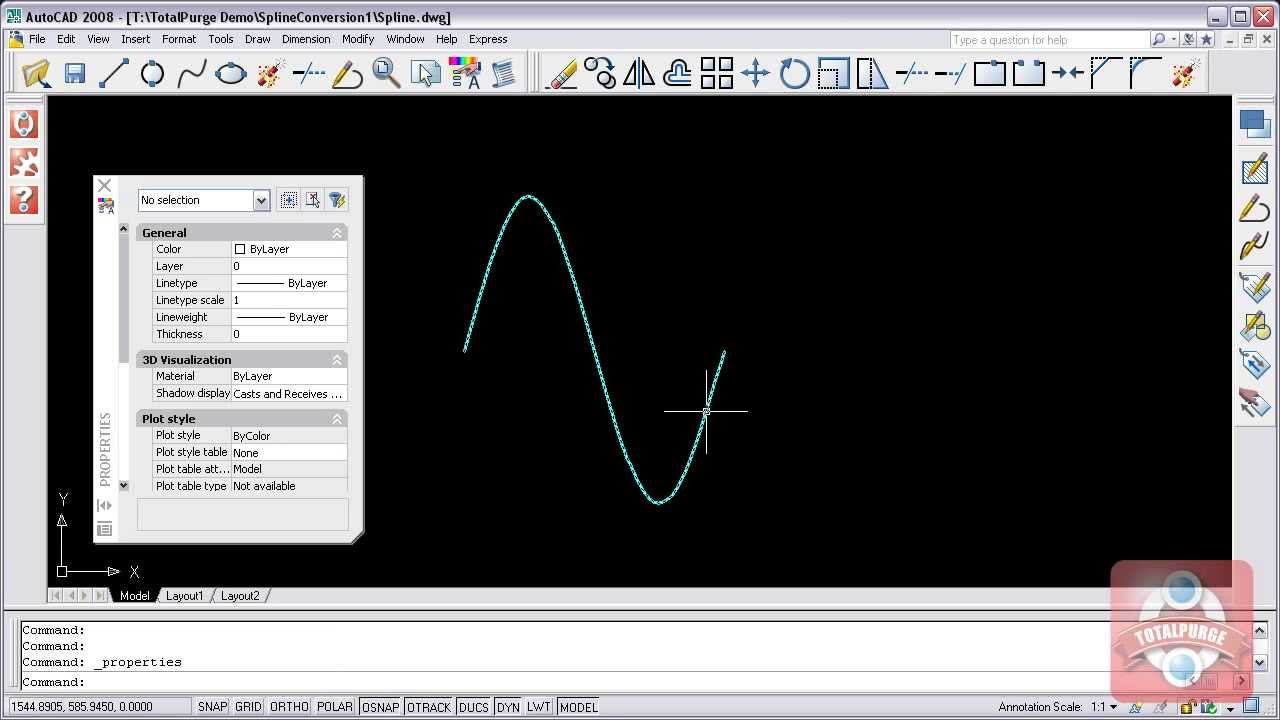
Task: Collapse the 3D Visualization section
Action: (337, 360)
